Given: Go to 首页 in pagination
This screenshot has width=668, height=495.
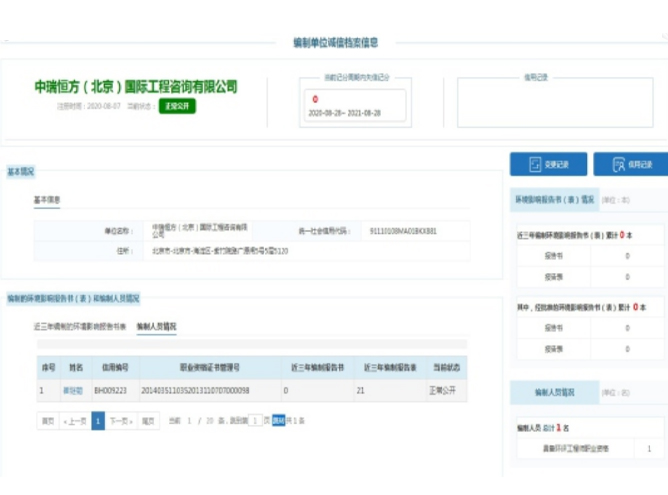Looking at the screenshot, I should click(47, 422).
